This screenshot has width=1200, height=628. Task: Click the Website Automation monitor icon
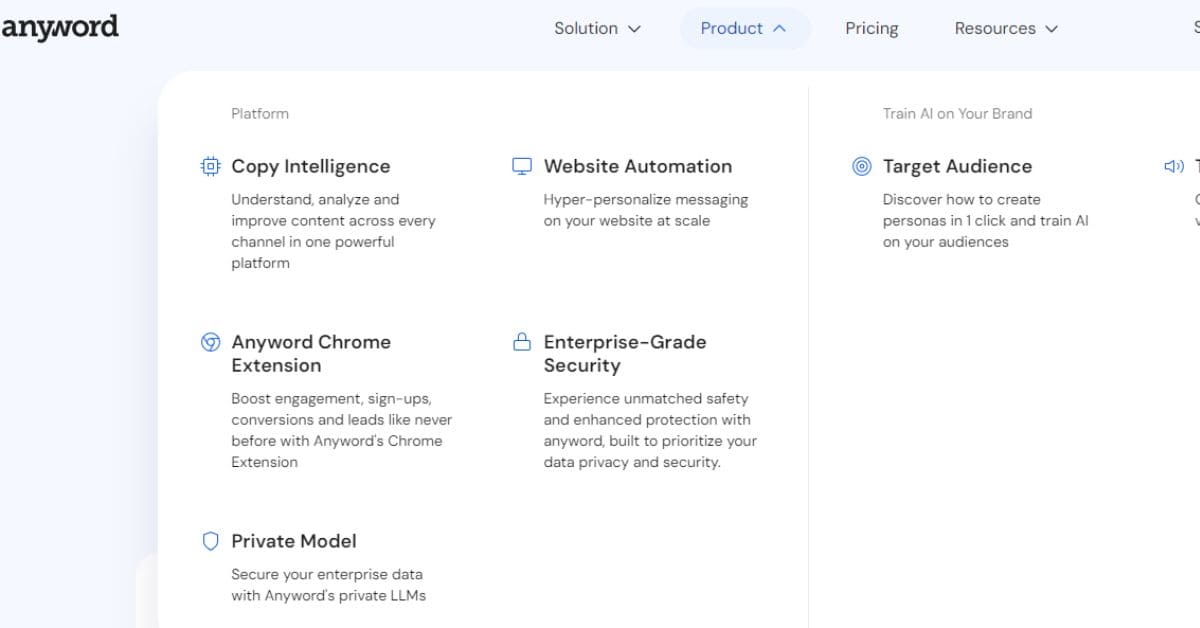522,166
